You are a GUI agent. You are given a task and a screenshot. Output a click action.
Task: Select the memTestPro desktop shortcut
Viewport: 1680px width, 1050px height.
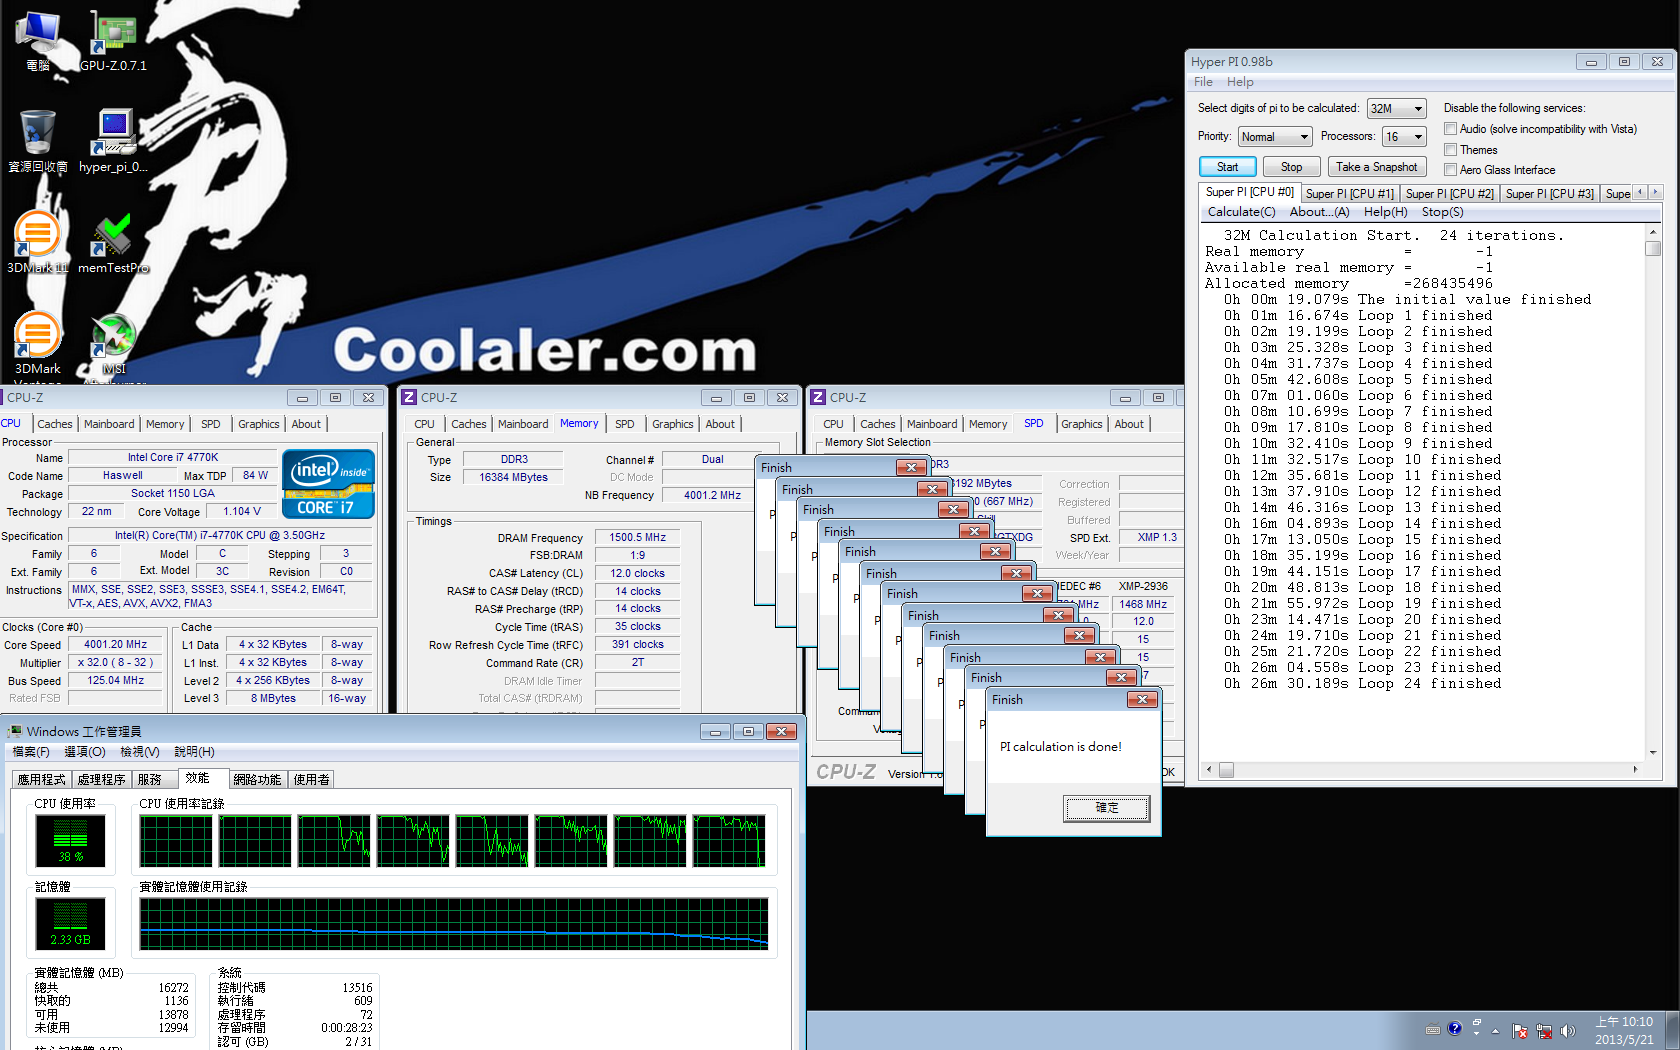113,242
